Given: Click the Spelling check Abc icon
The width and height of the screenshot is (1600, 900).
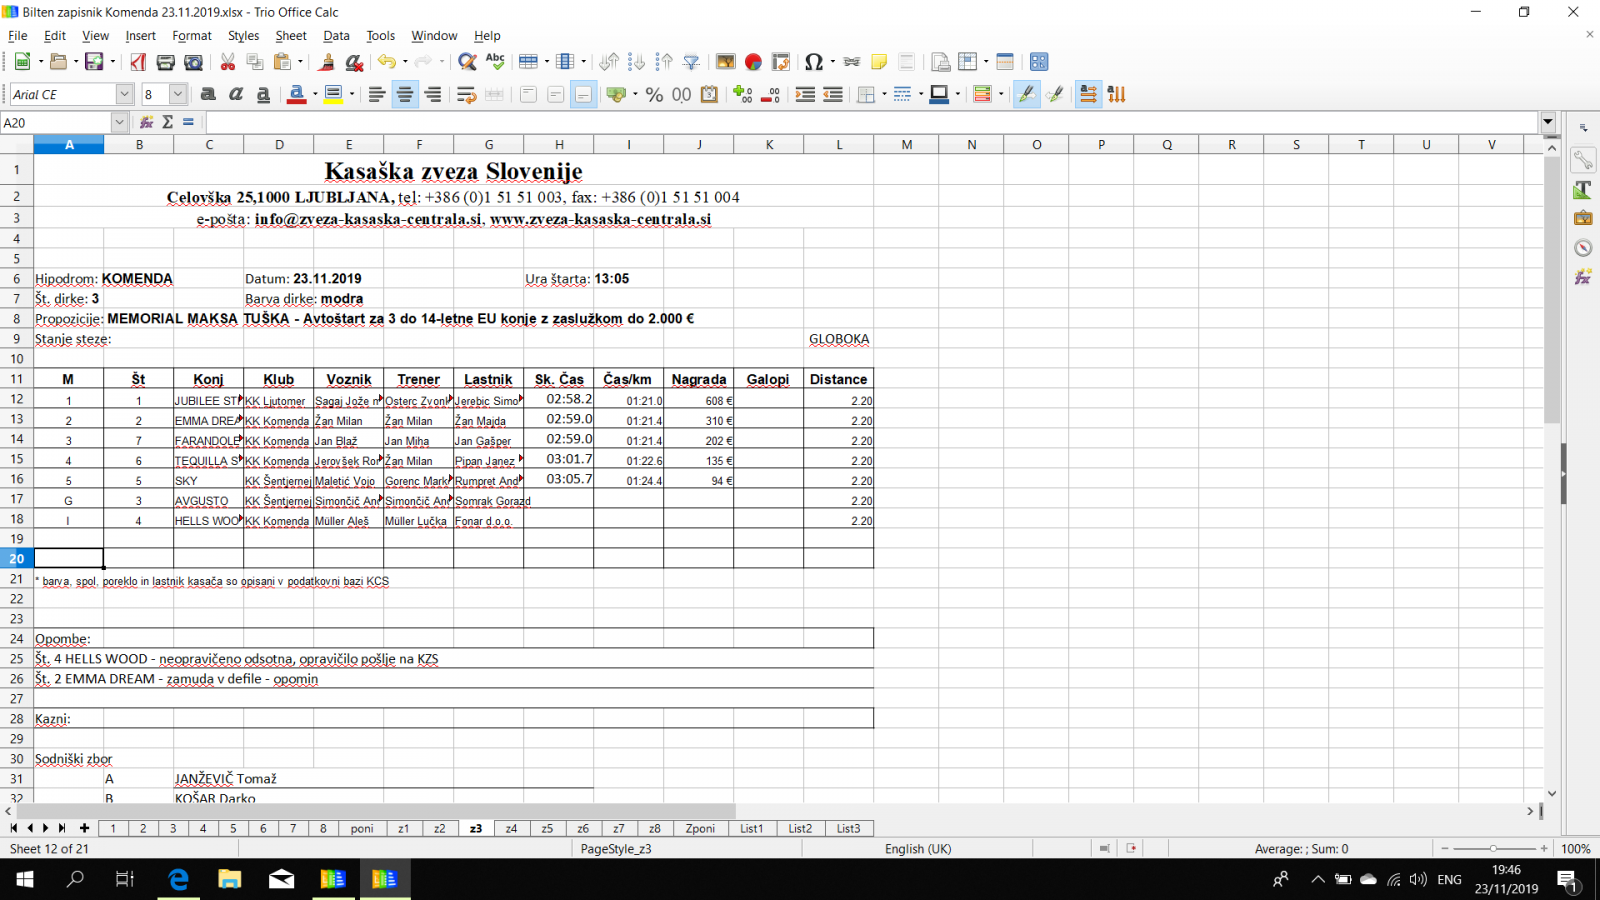Looking at the screenshot, I should tap(495, 62).
